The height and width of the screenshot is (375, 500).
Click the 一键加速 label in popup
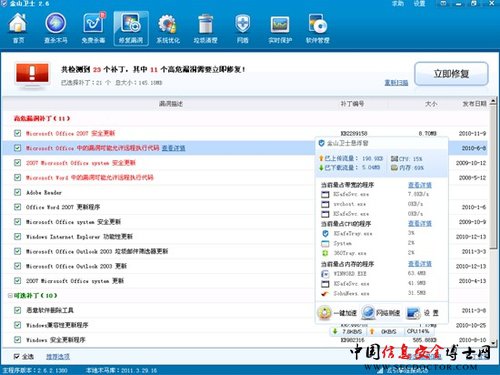[x=345, y=313]
